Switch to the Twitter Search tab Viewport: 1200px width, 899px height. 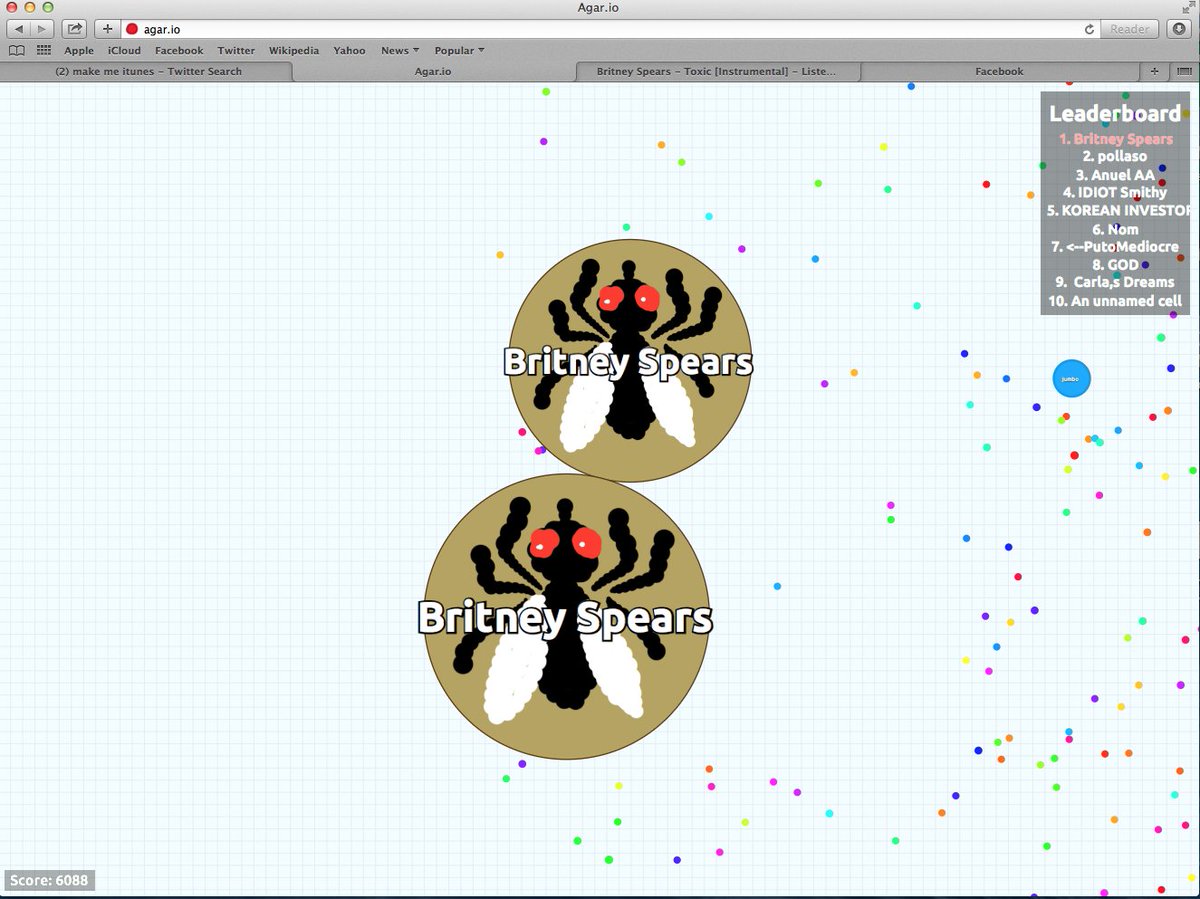pos(148,71)
